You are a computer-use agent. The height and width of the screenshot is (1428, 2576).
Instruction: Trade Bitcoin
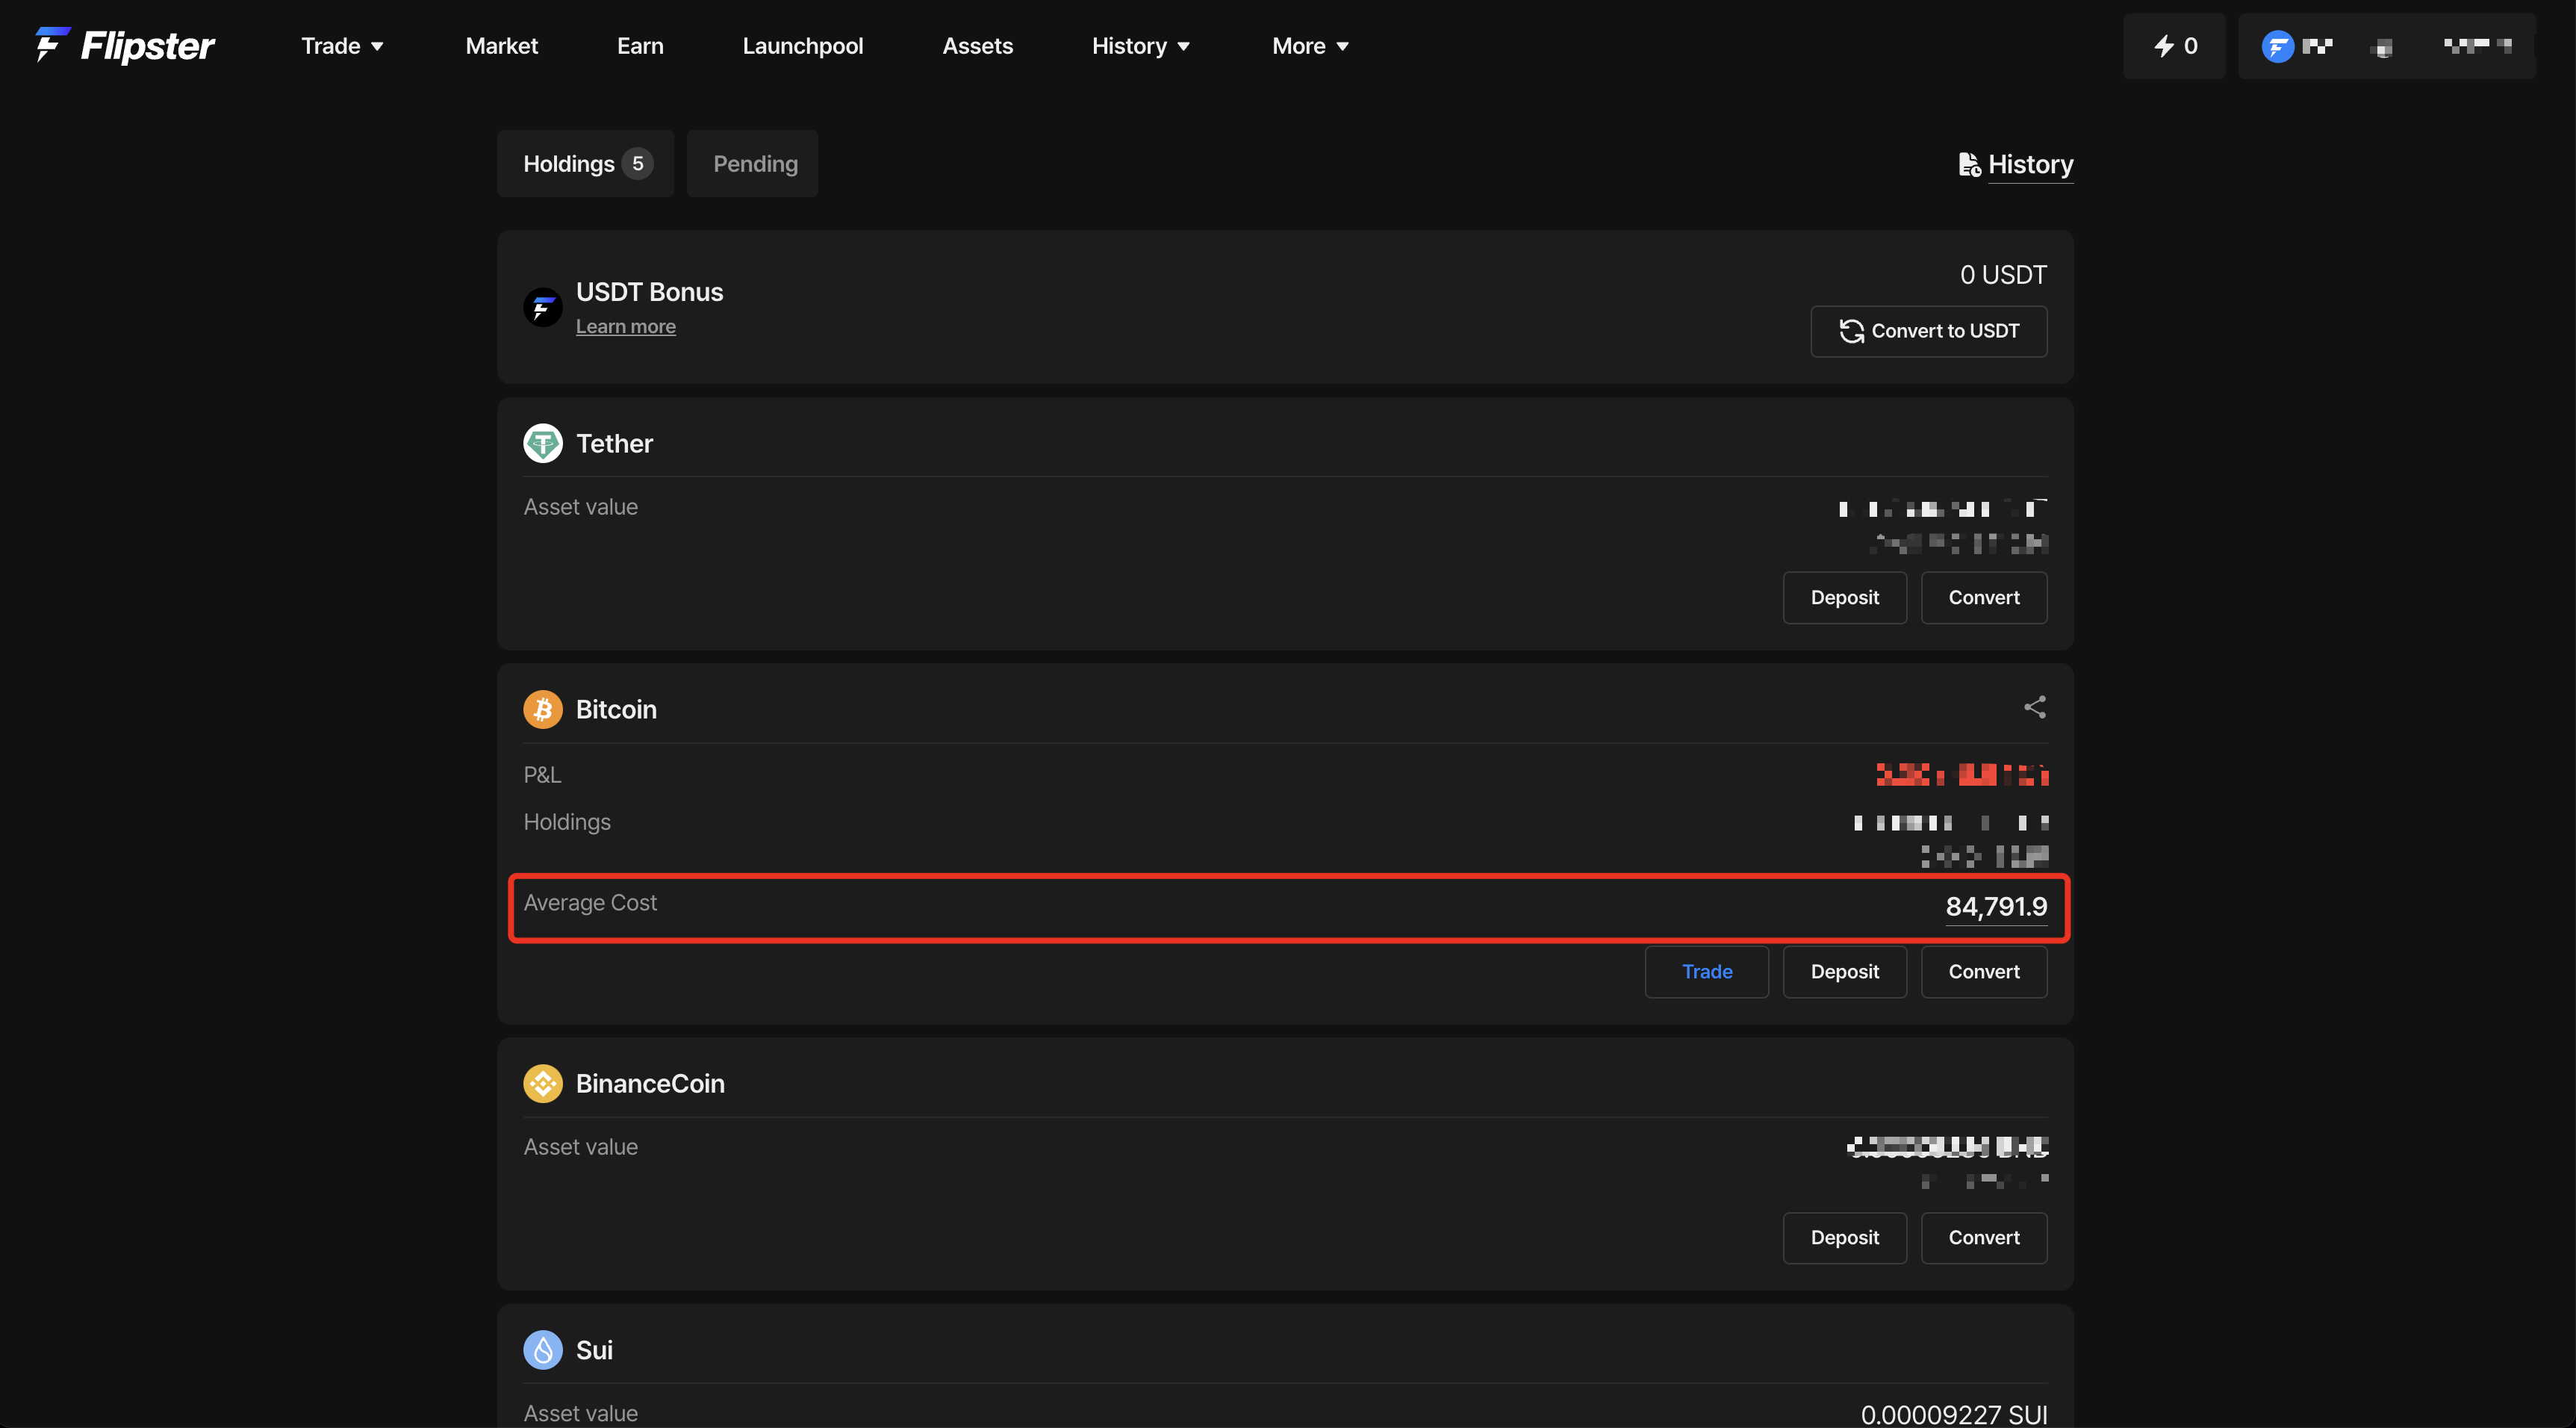(x=1706, y=971)
